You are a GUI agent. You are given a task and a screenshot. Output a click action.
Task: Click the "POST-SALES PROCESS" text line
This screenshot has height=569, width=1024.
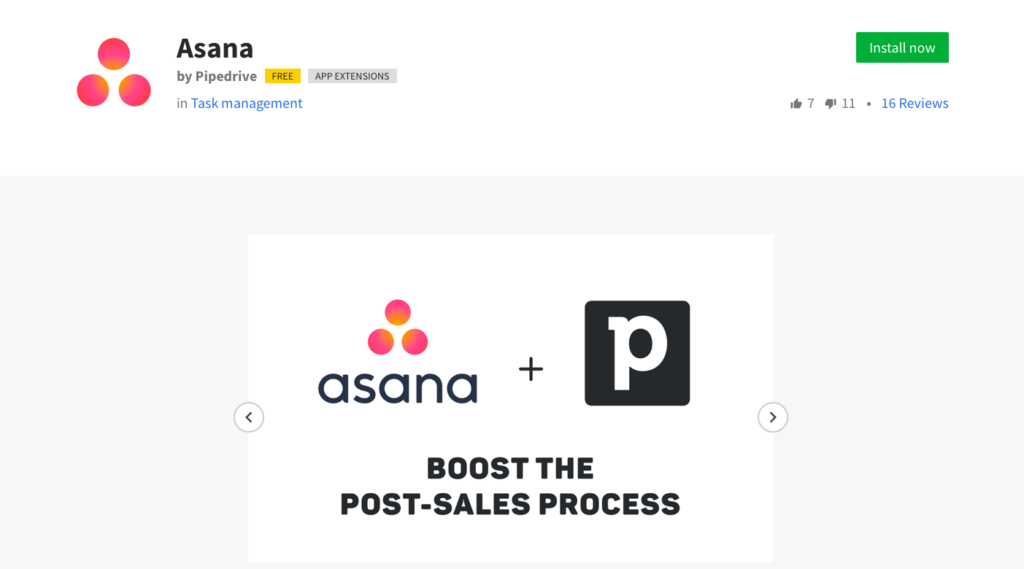point(510,503)
